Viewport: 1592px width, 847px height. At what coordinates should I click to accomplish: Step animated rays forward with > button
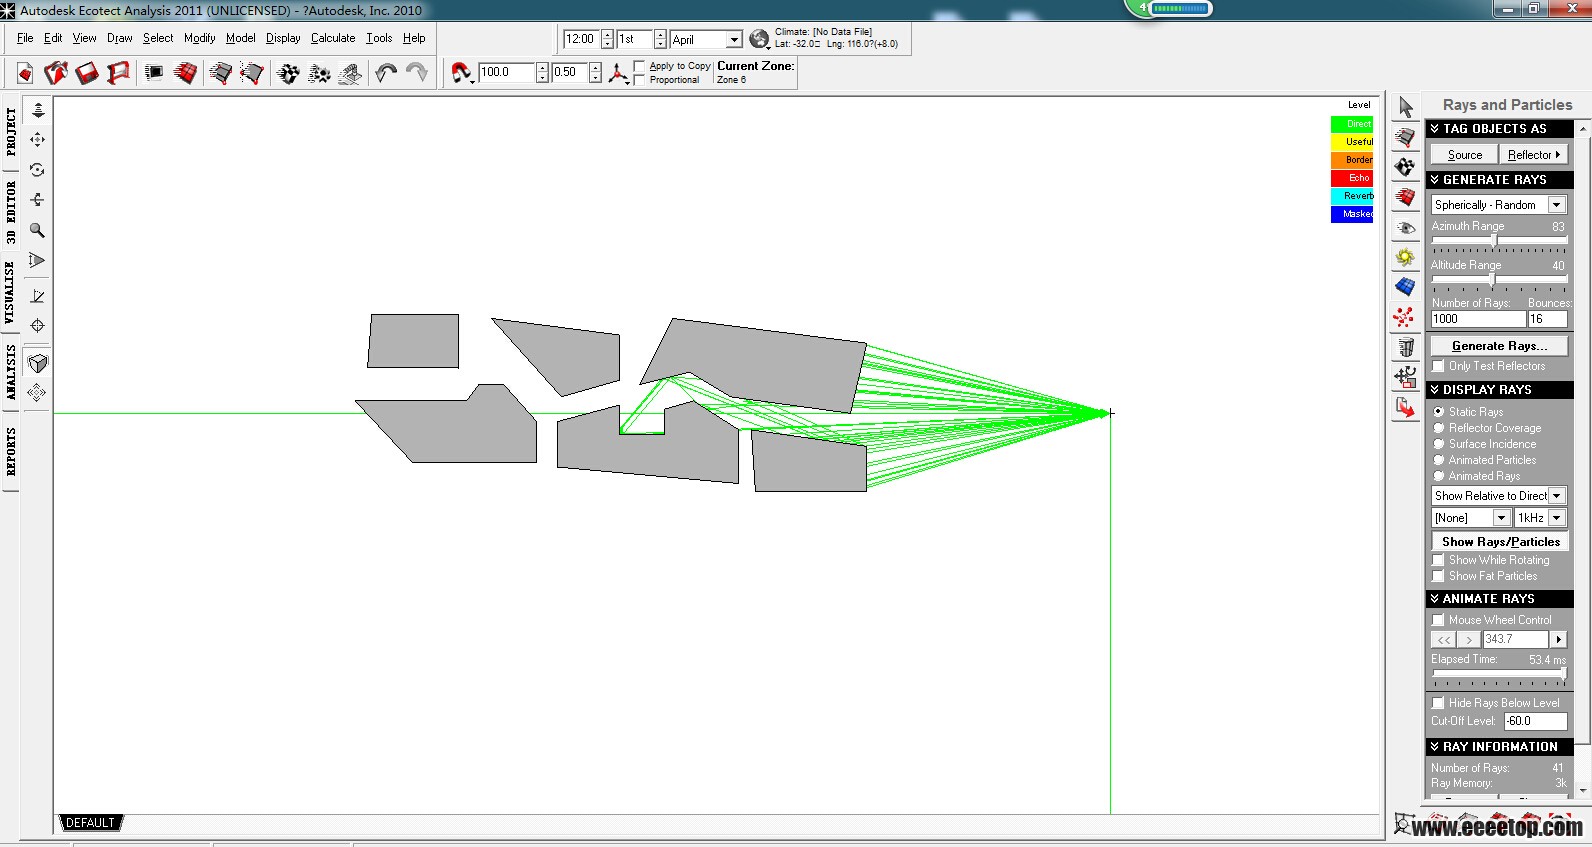tap(1468, 640)
